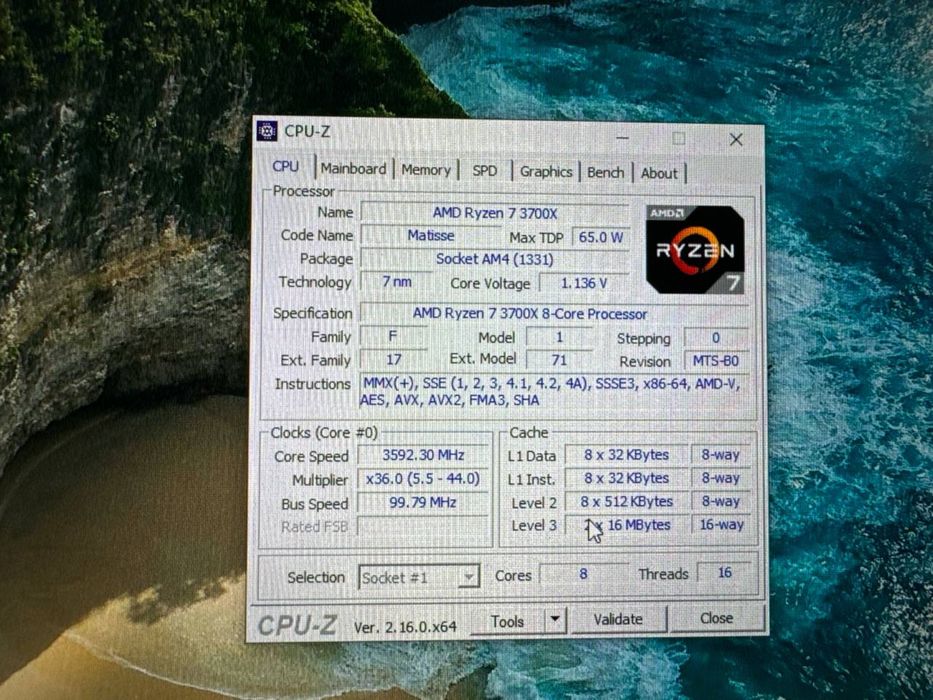Click the L1 Data size 8 x 32 KBytes

coord(626,455)
